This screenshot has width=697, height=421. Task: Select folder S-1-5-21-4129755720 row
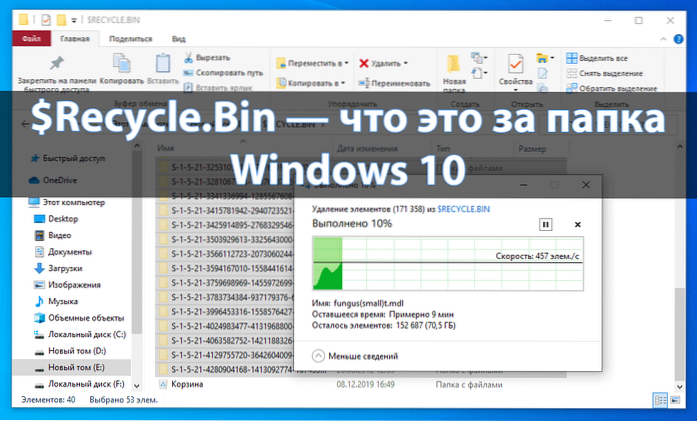point(224,355)
